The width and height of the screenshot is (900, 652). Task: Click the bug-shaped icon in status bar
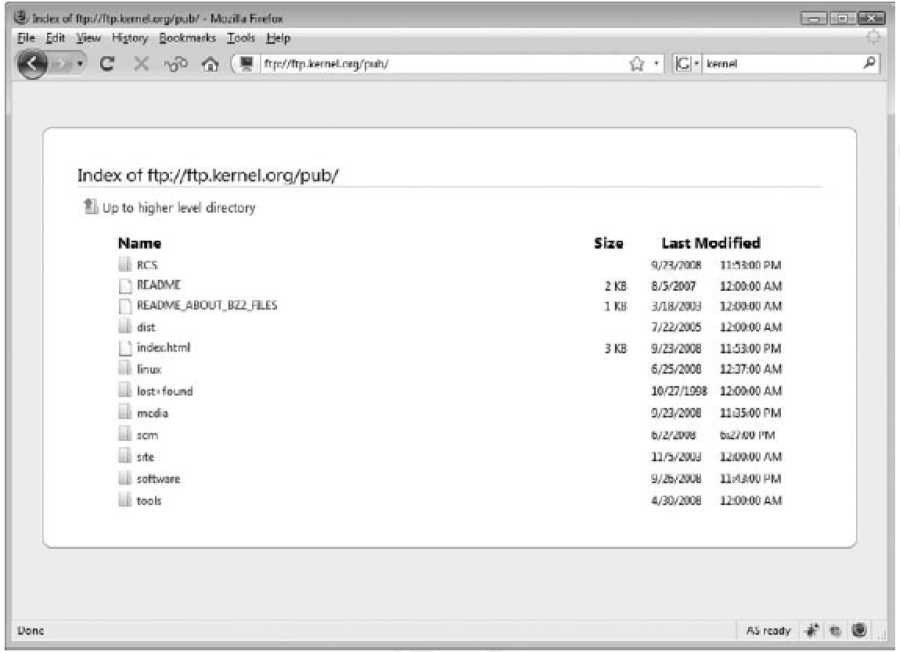(x=812, y=630)
